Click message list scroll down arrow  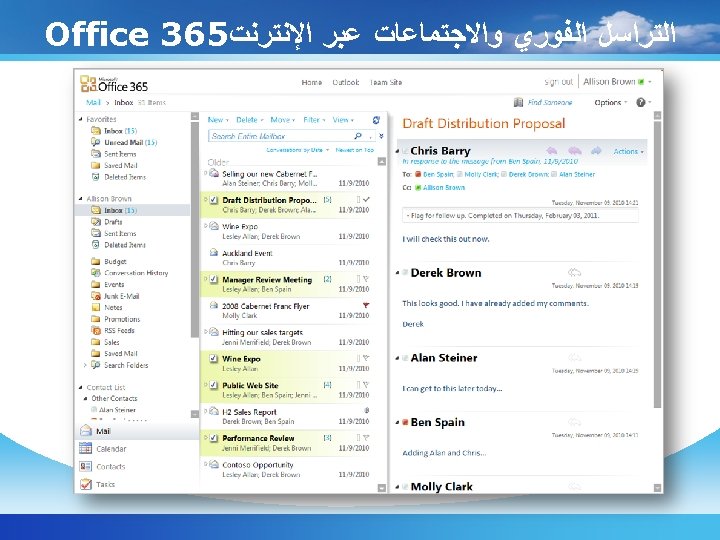click(382, 488)
